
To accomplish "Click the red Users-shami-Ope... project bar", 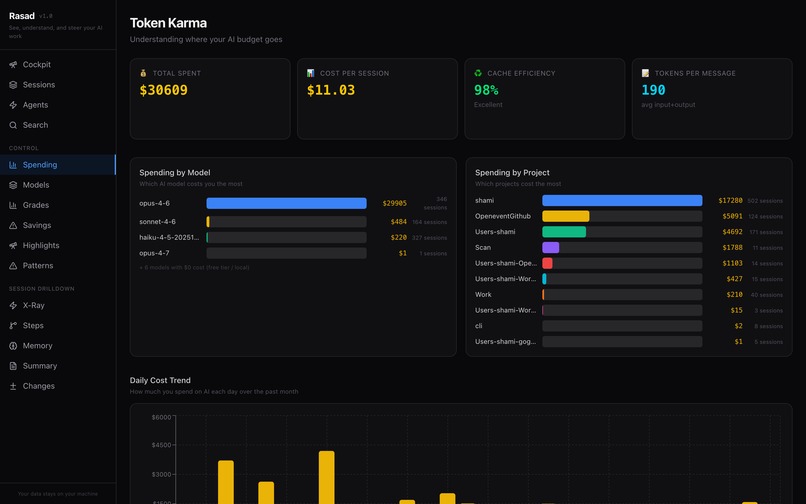I will point(547,263).
